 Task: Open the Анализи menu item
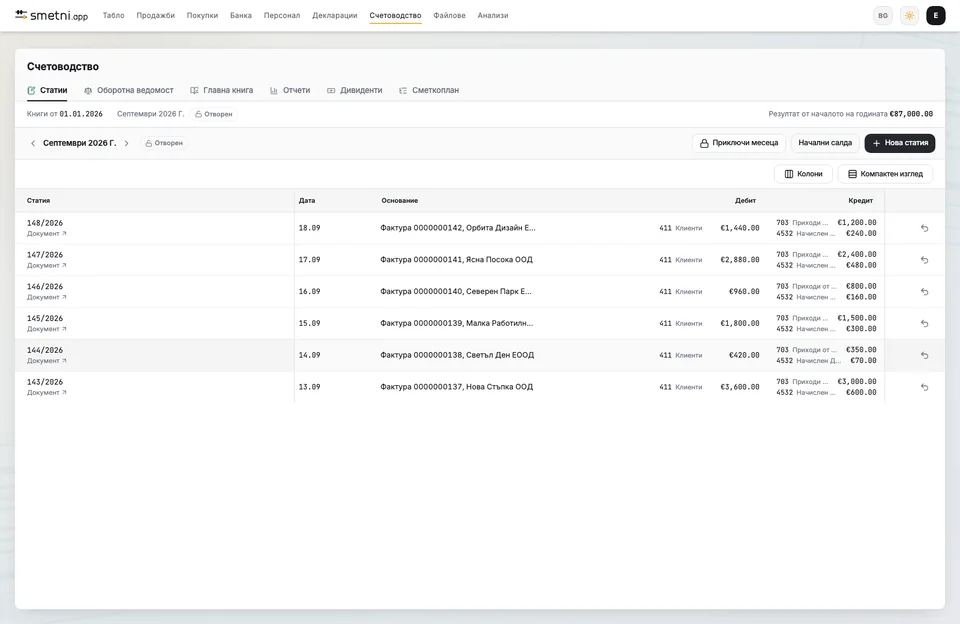click(x=493, y=15)
